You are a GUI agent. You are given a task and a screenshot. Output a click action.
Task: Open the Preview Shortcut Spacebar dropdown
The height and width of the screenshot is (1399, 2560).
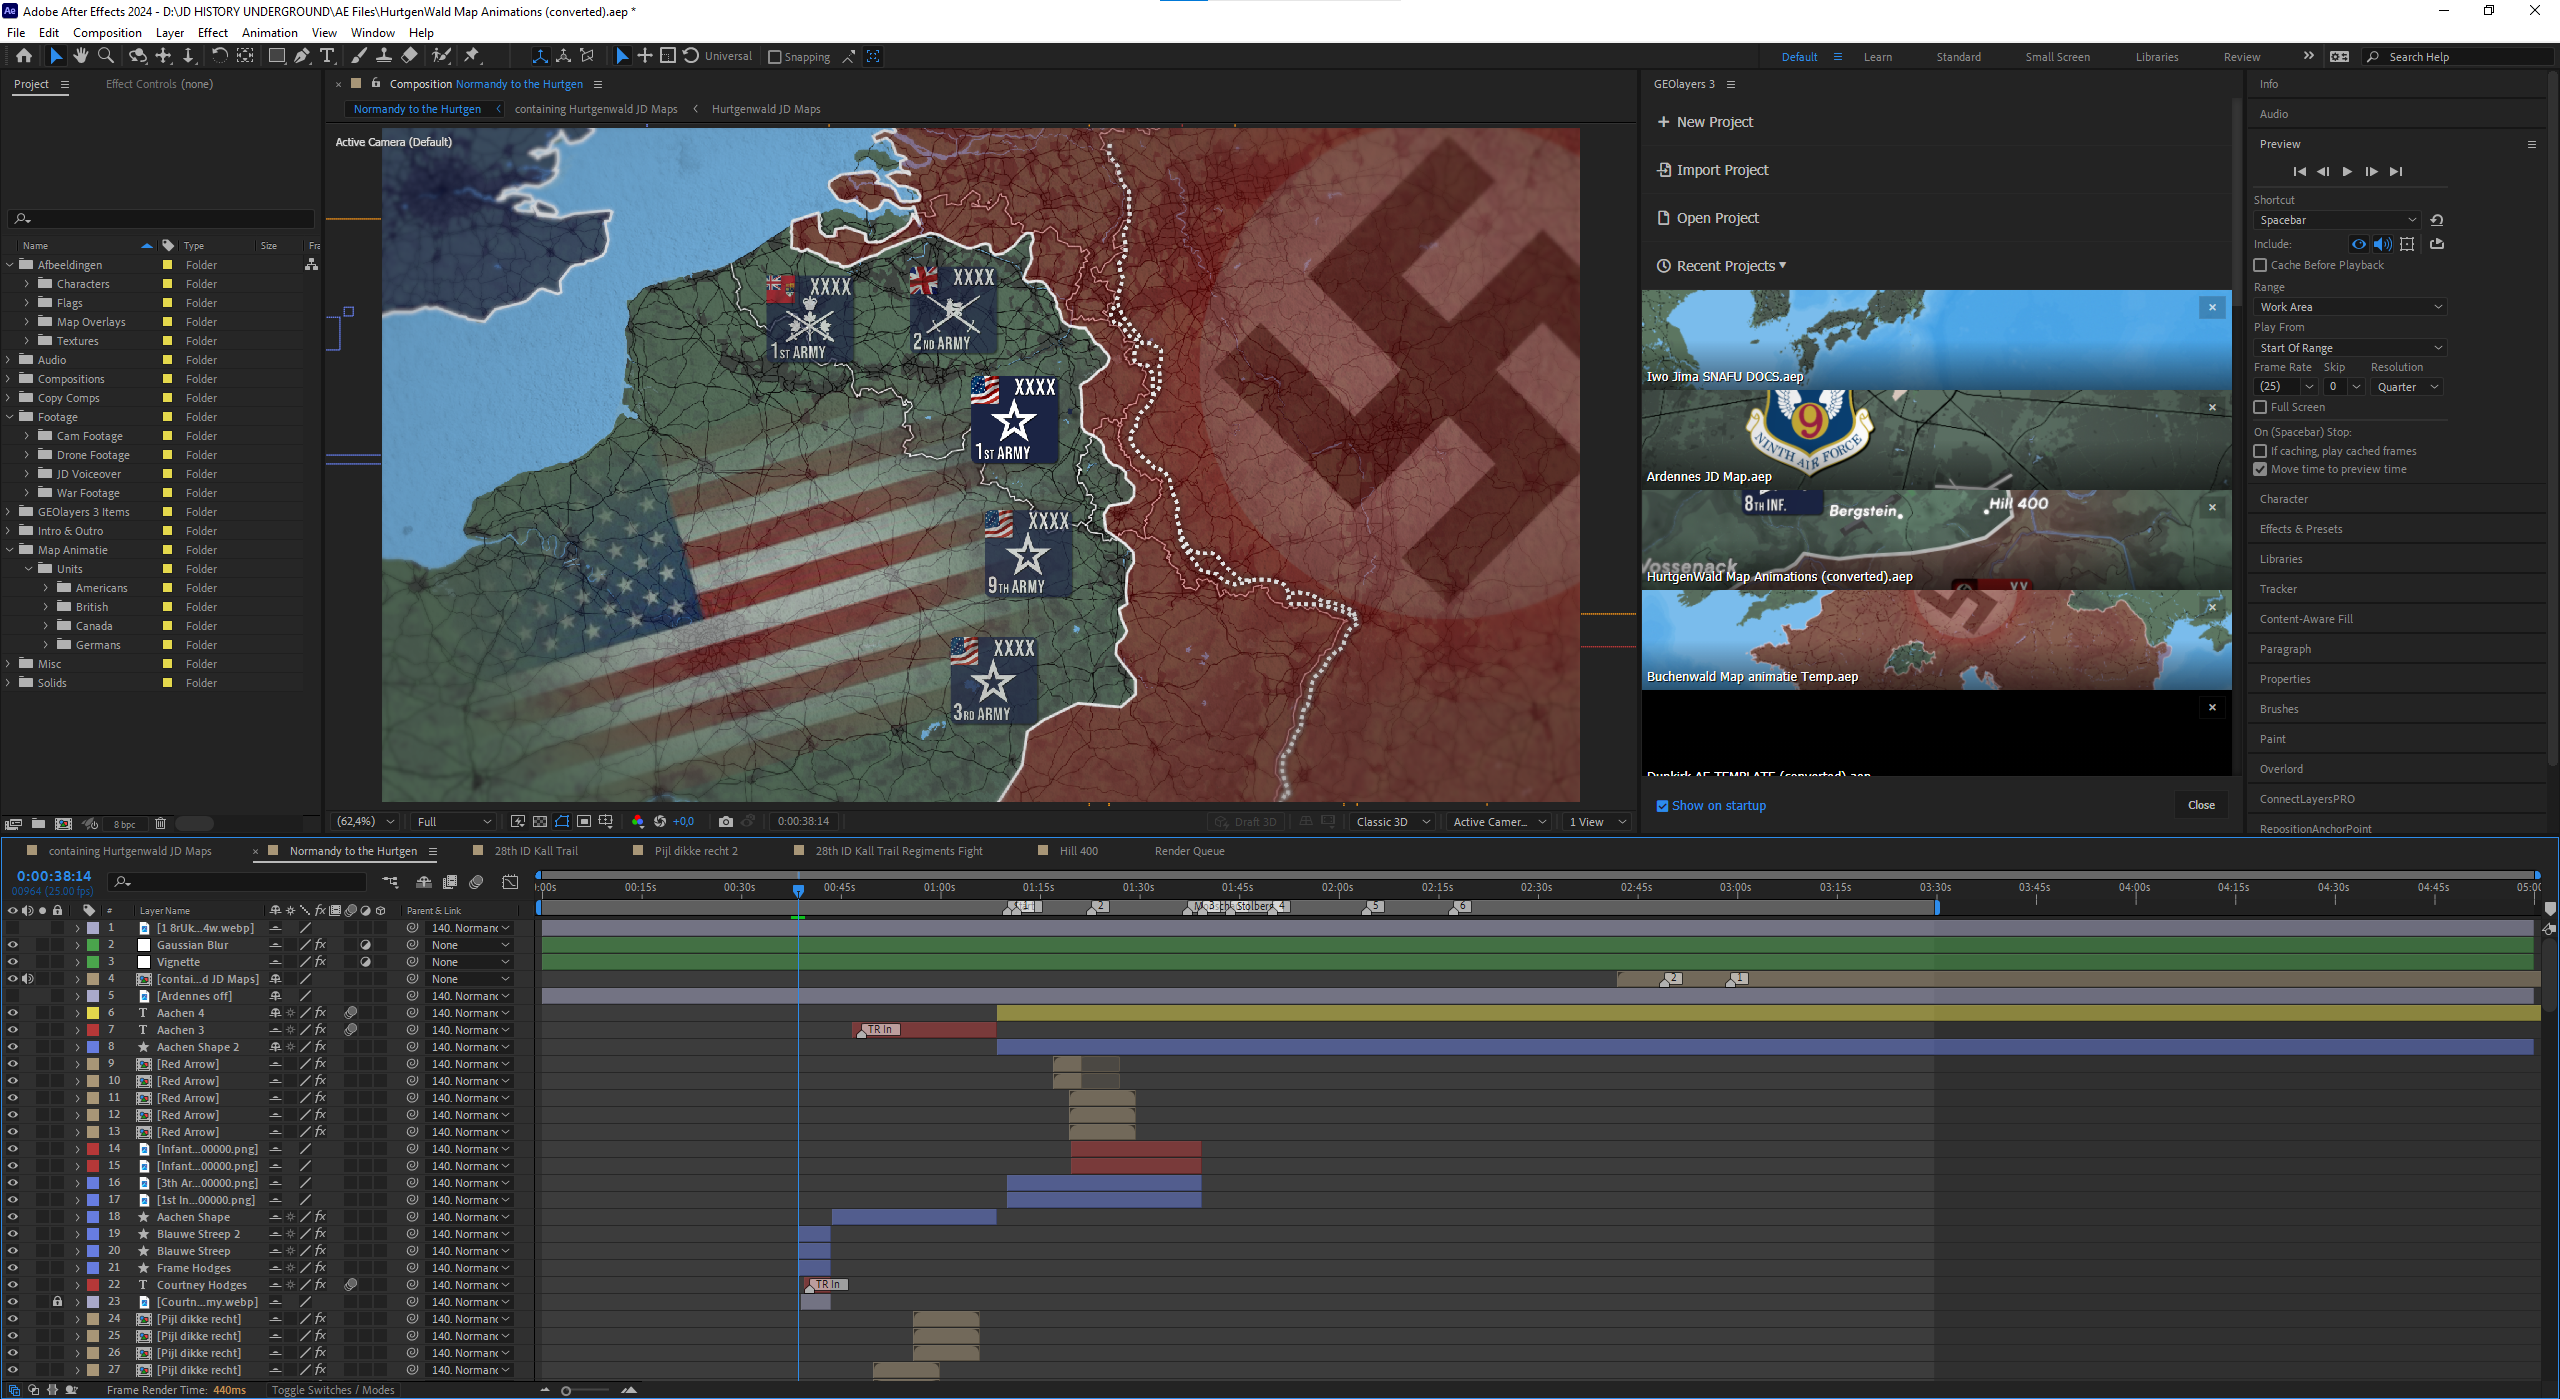pyautogui.click(x=2337, y=220)
